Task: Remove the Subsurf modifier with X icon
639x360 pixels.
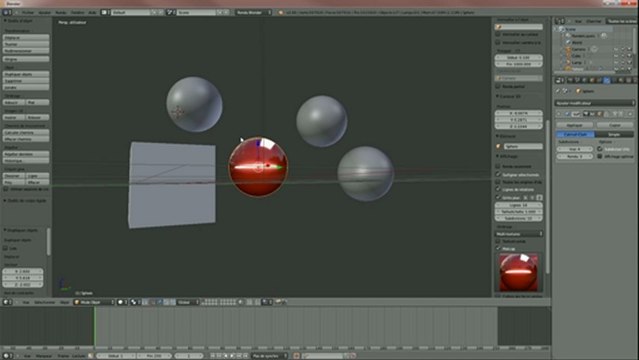Action: pyautogui.click(x=630, y=114)
